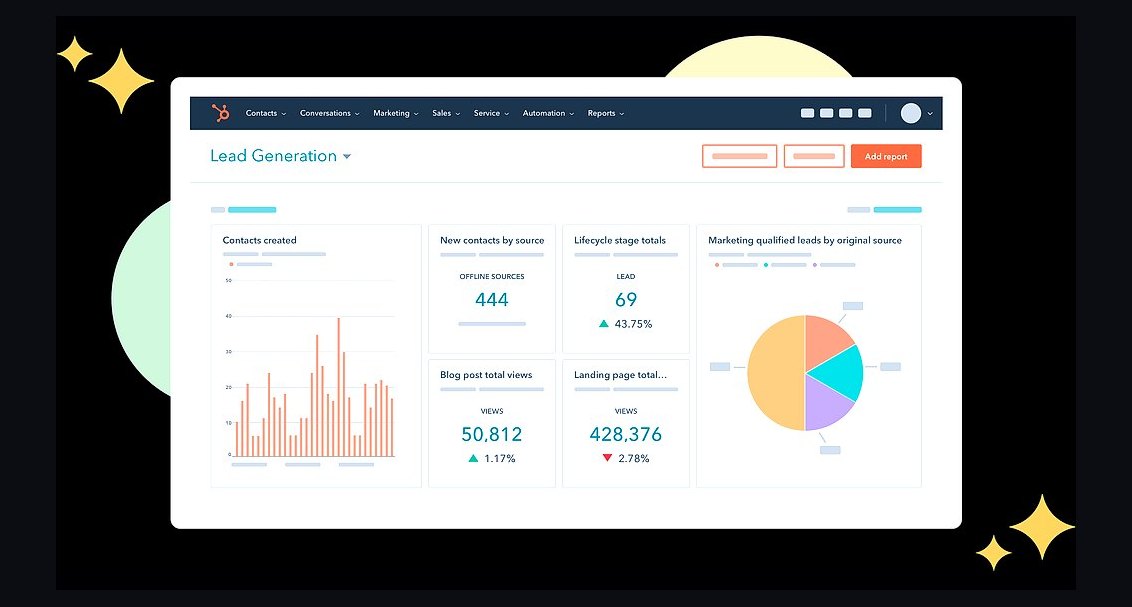1132x607 pixels.
Task: Click the purple legend dot in the pie chart card
Action: pyautogui.click(x=815, y=265)
